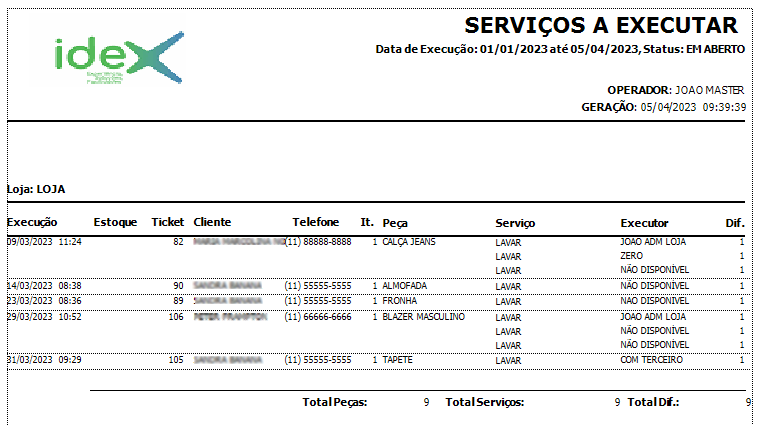Click ticket number 90
Image resolution: width=762 pixels, height=425 pixels.
178,286
